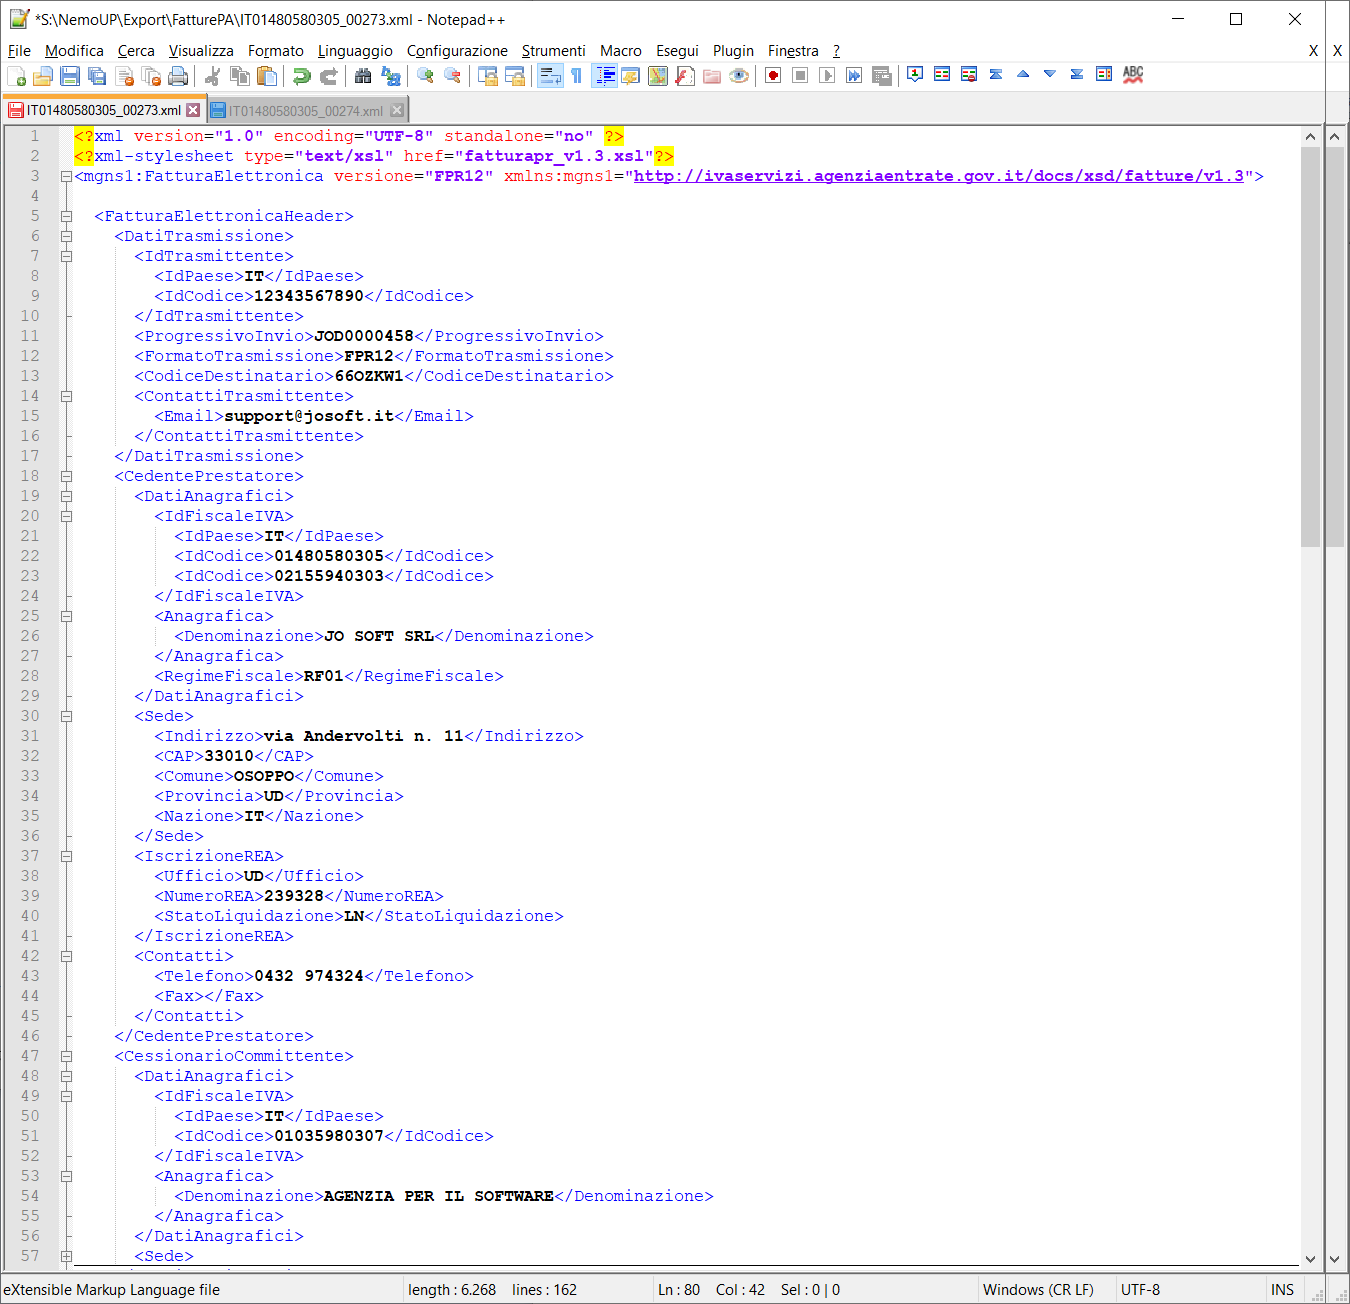
Task: Open the Configurazione menu
Action: tap(457, 51)
